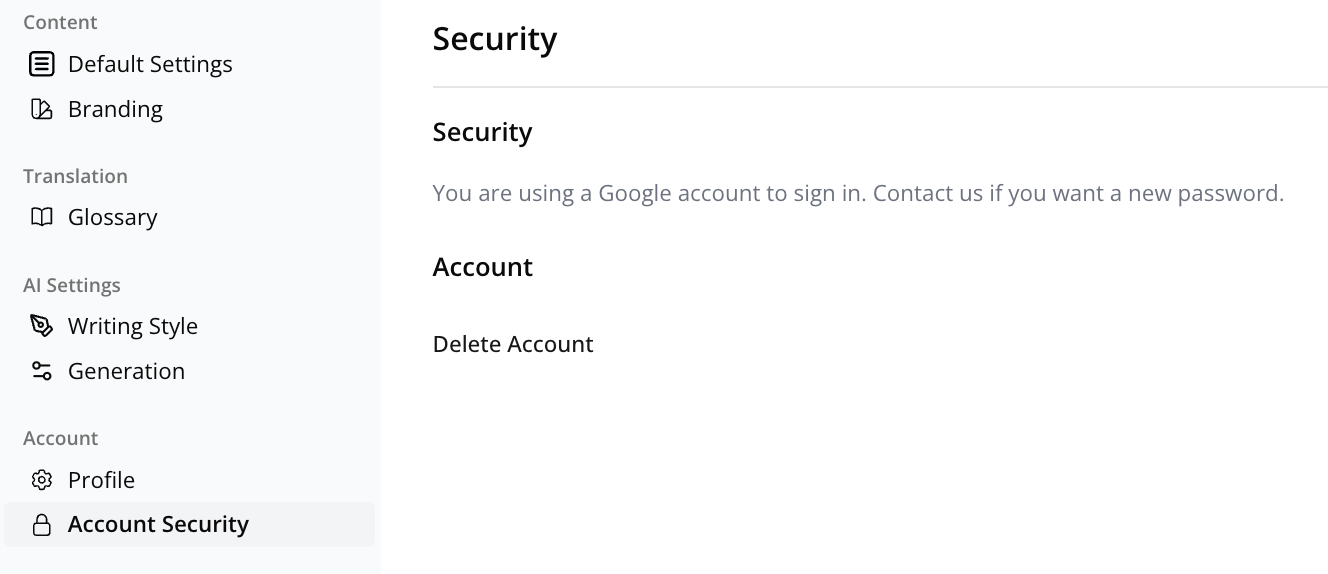The image size is (1328, 574).
Task: Navigate to Profile settings
Action: pyautogui.click(x=101, y=480)
